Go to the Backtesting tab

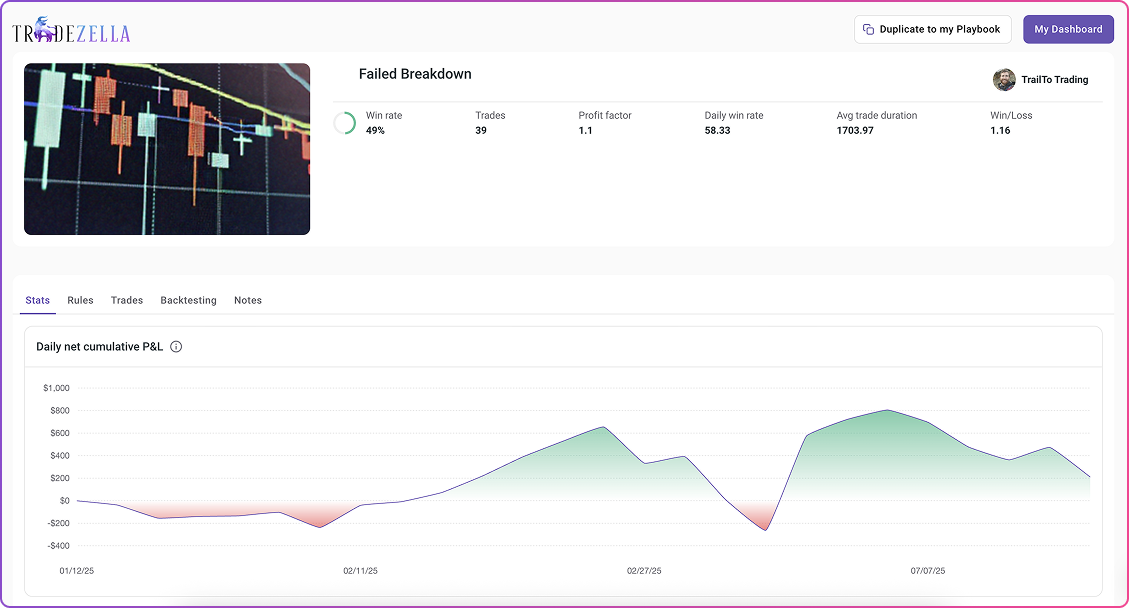pos(188,300)
